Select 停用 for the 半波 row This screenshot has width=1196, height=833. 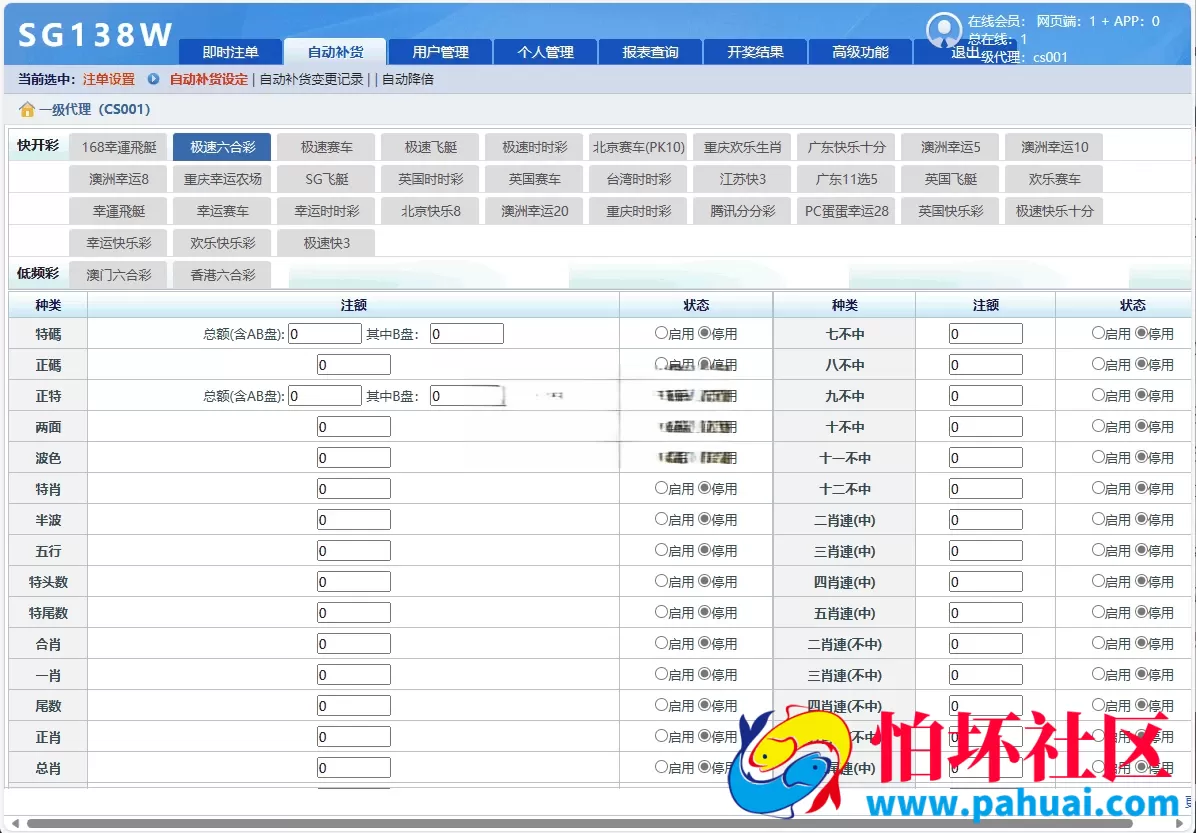click(x=704, y=519)
